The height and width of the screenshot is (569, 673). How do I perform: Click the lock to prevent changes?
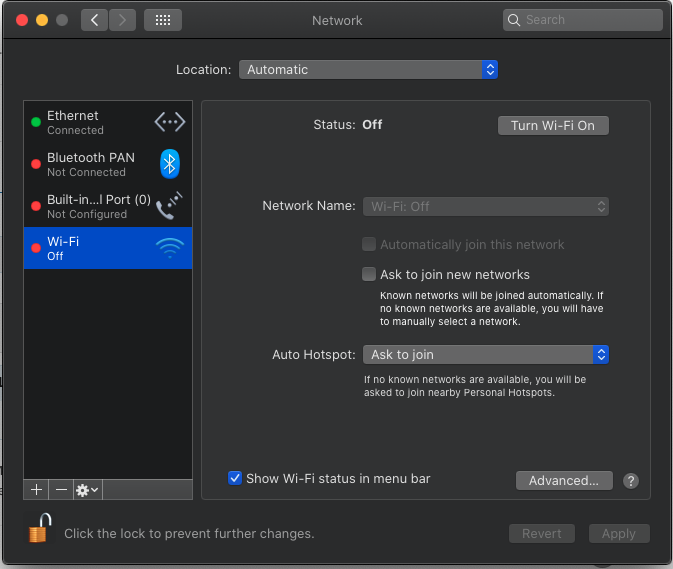[39, 528]
